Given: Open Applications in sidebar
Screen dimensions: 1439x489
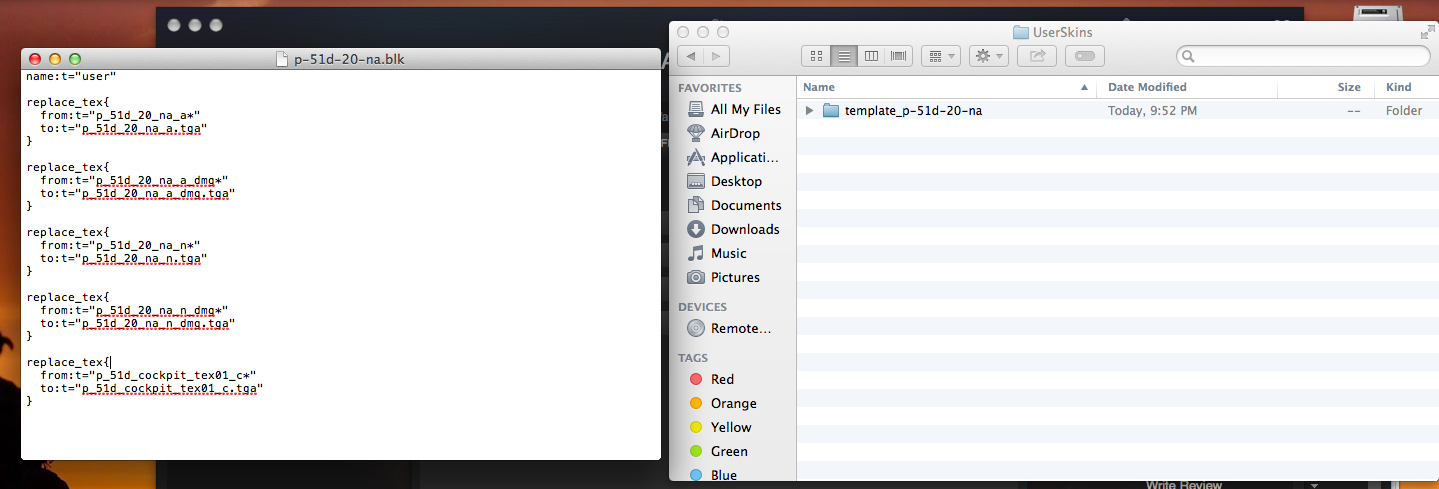Looking at the screenshot, I should coord(733,157).
